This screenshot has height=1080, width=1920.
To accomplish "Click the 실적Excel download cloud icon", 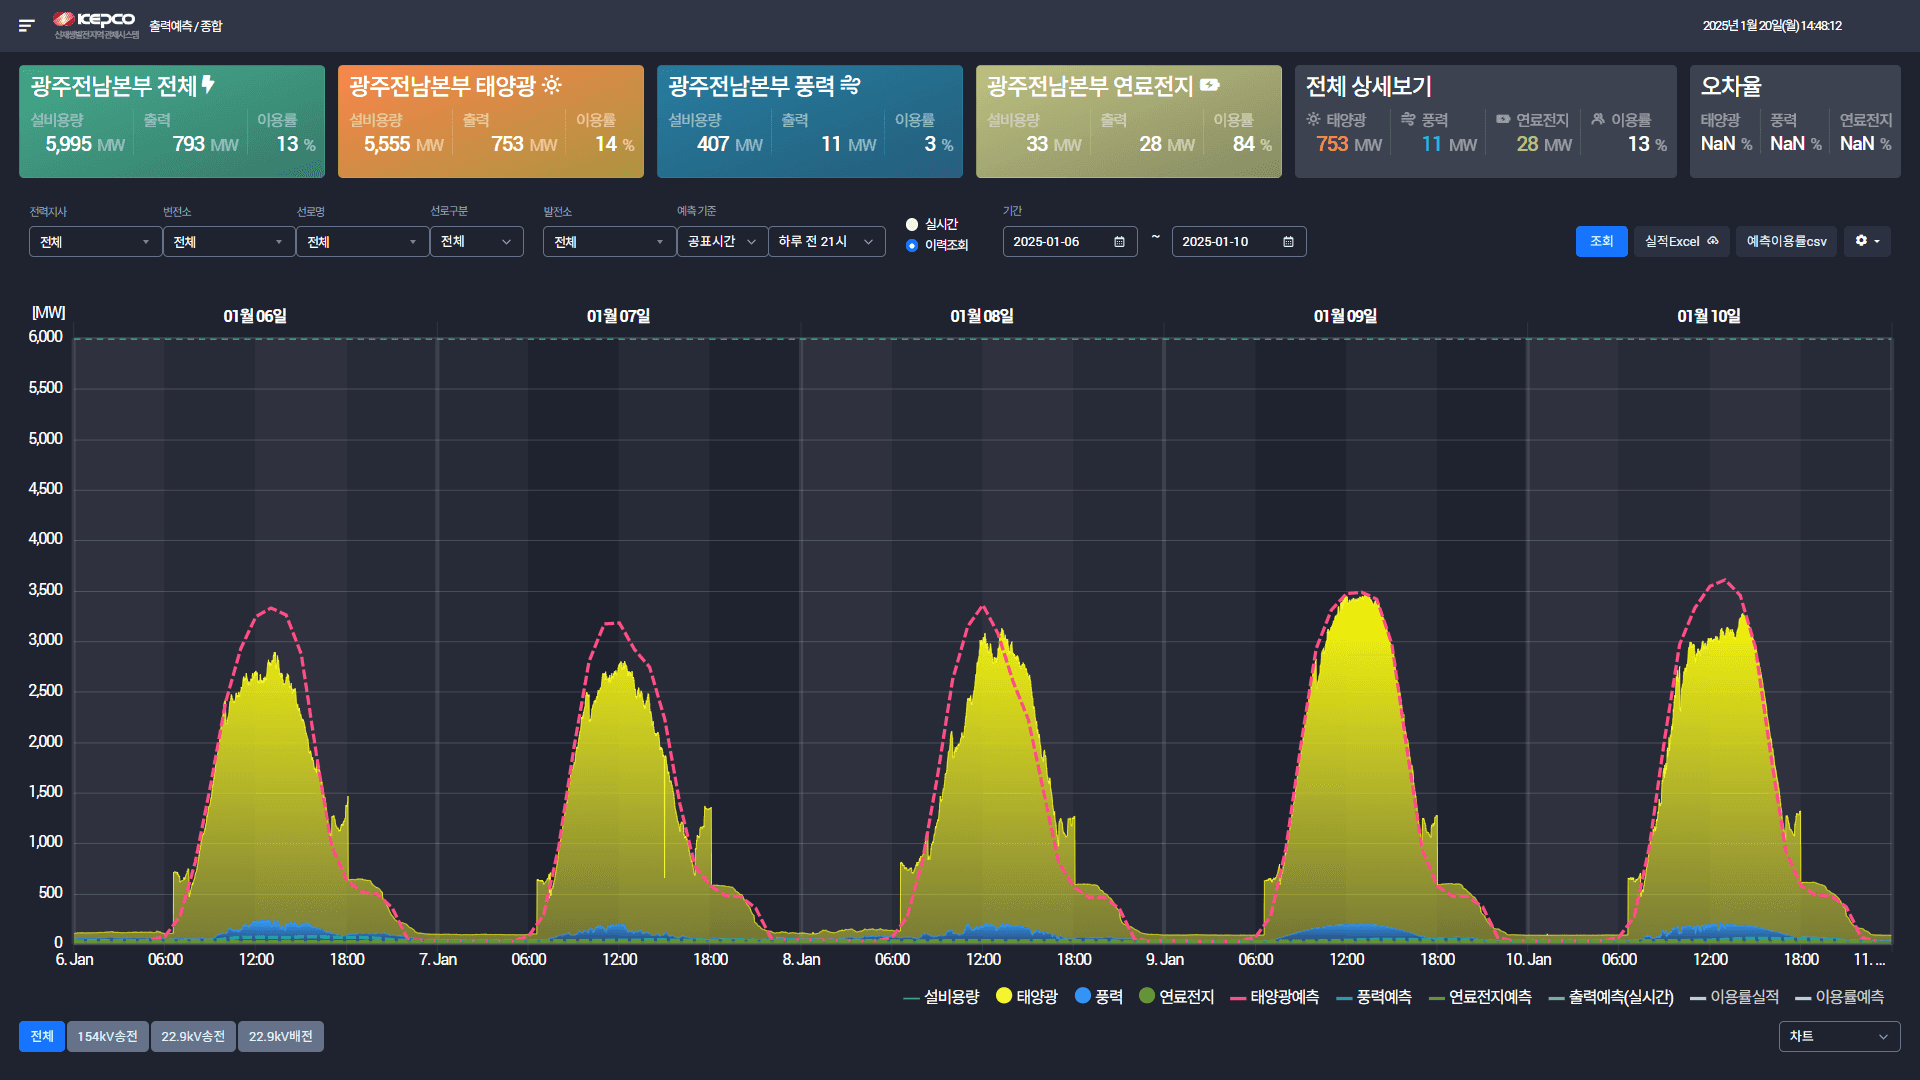I will (x=1713, y=241).
